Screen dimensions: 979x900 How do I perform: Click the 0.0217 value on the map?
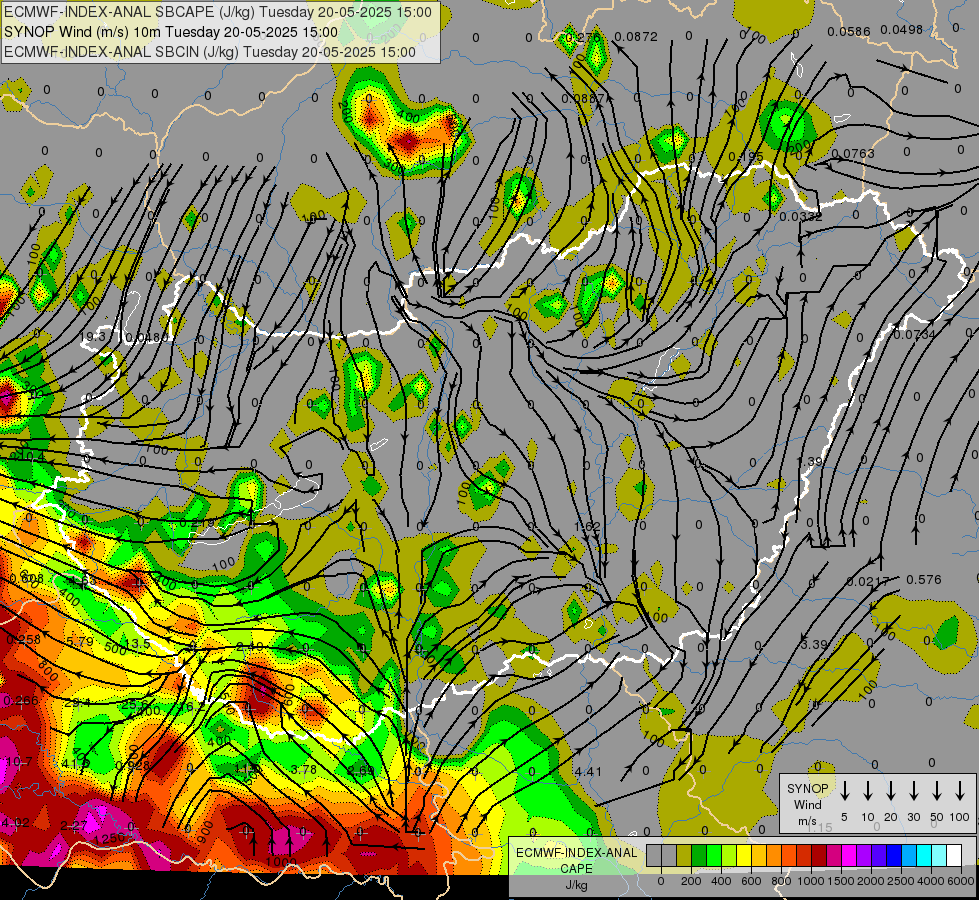pos(868,581)
